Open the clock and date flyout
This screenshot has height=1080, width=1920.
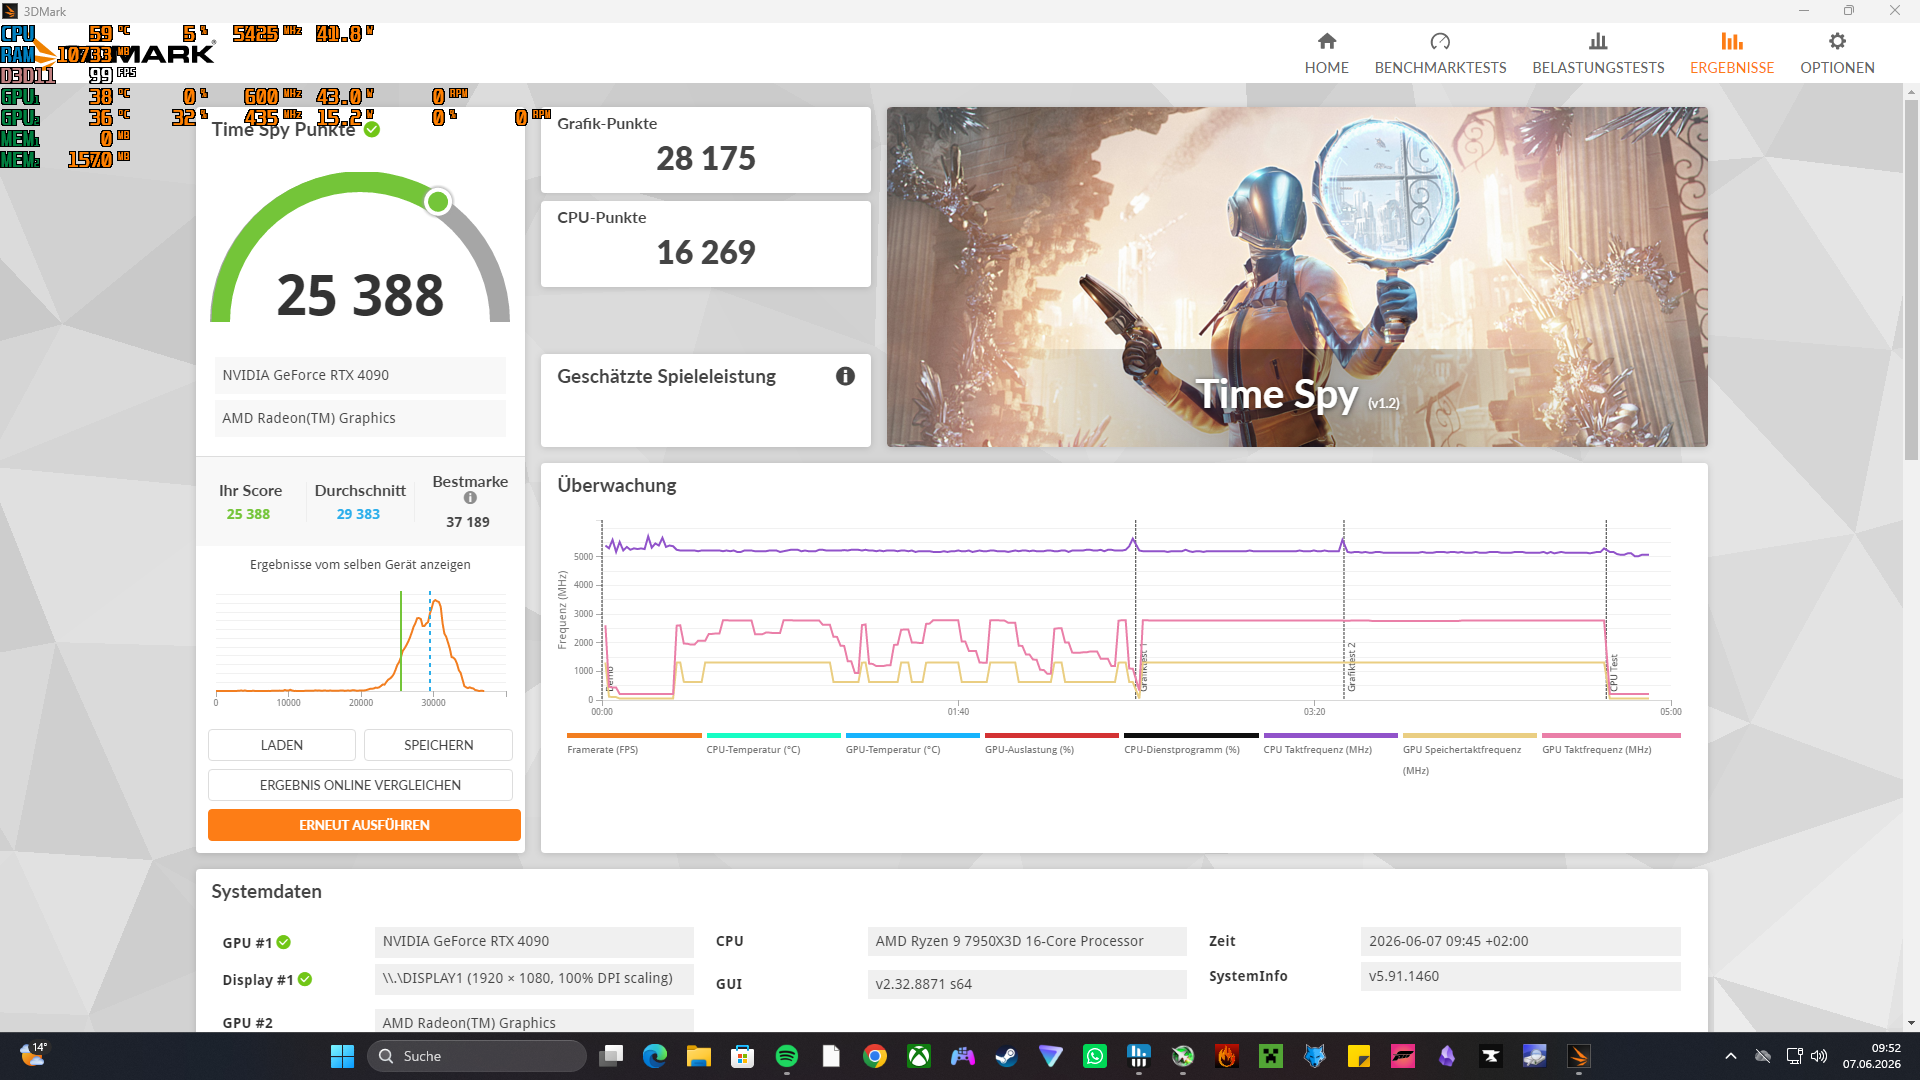pos(1872,1056)
